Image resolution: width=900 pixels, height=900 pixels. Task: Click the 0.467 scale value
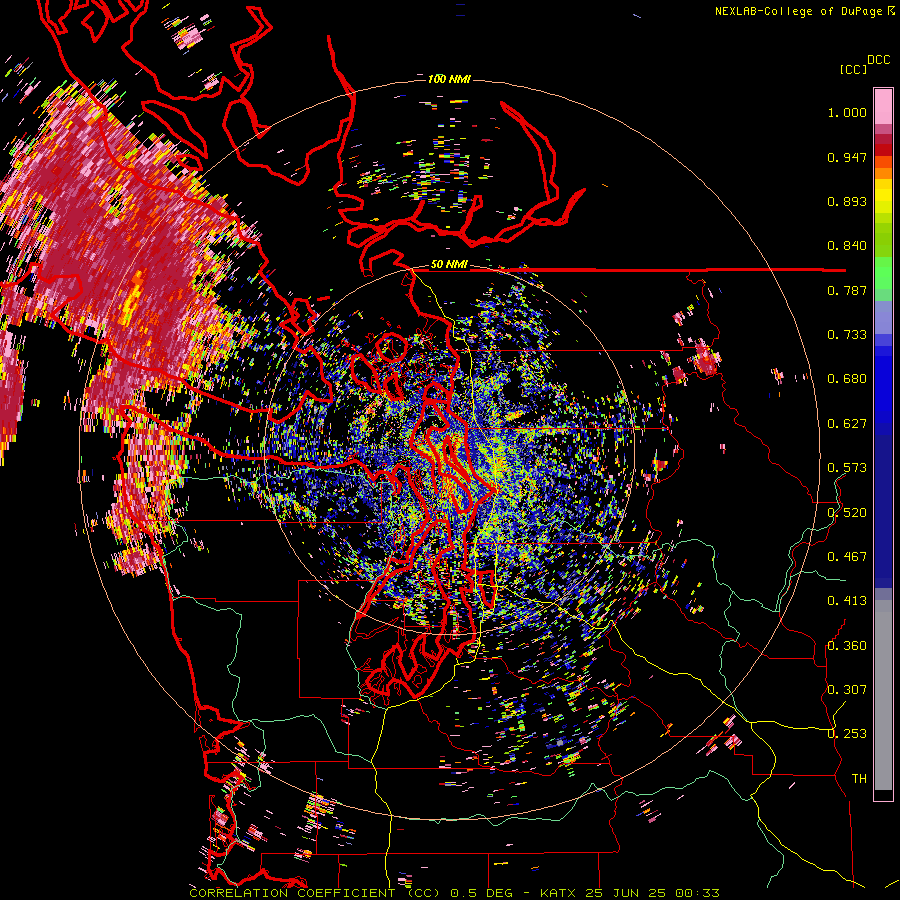(x=847, y=557)
